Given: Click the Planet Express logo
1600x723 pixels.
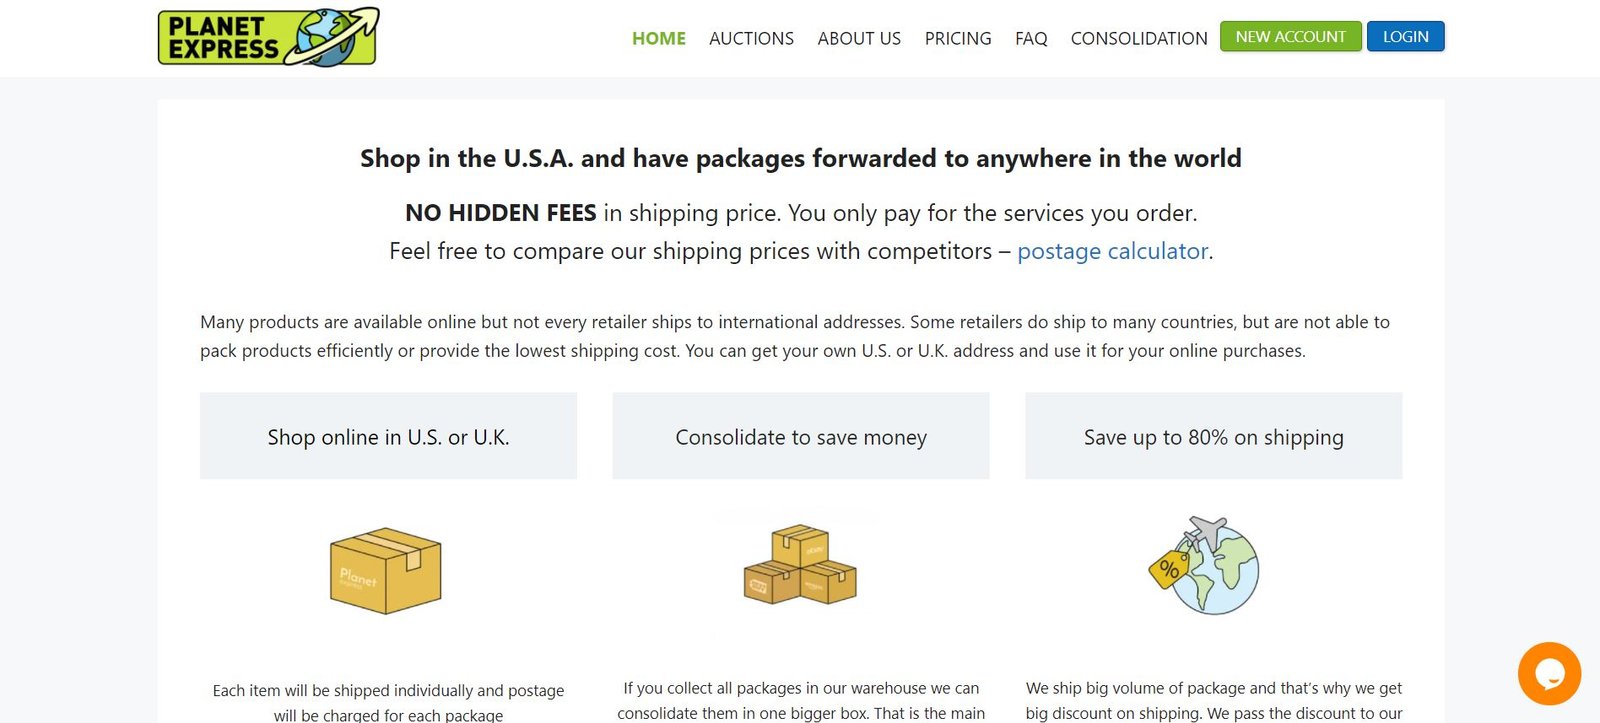Looking at the screenshot, I should pos(266,36).
